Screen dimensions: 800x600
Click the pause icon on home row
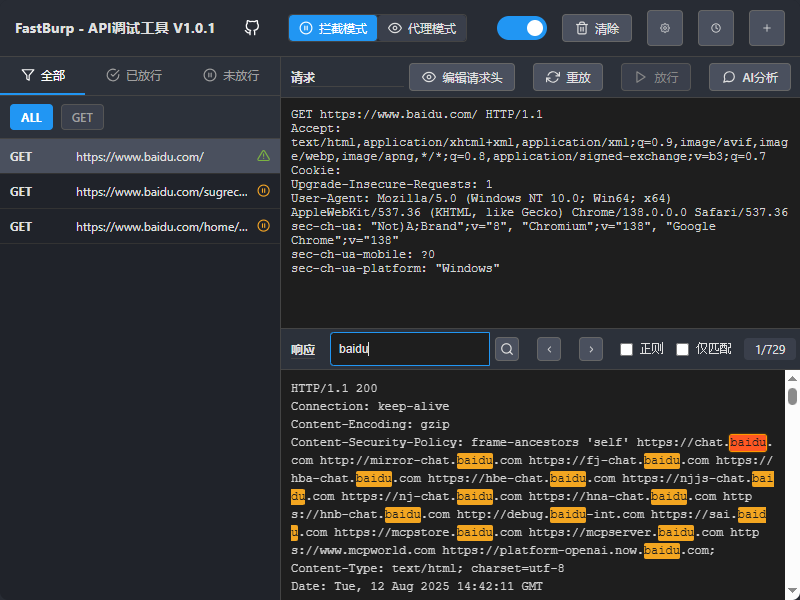click(263, 226)
